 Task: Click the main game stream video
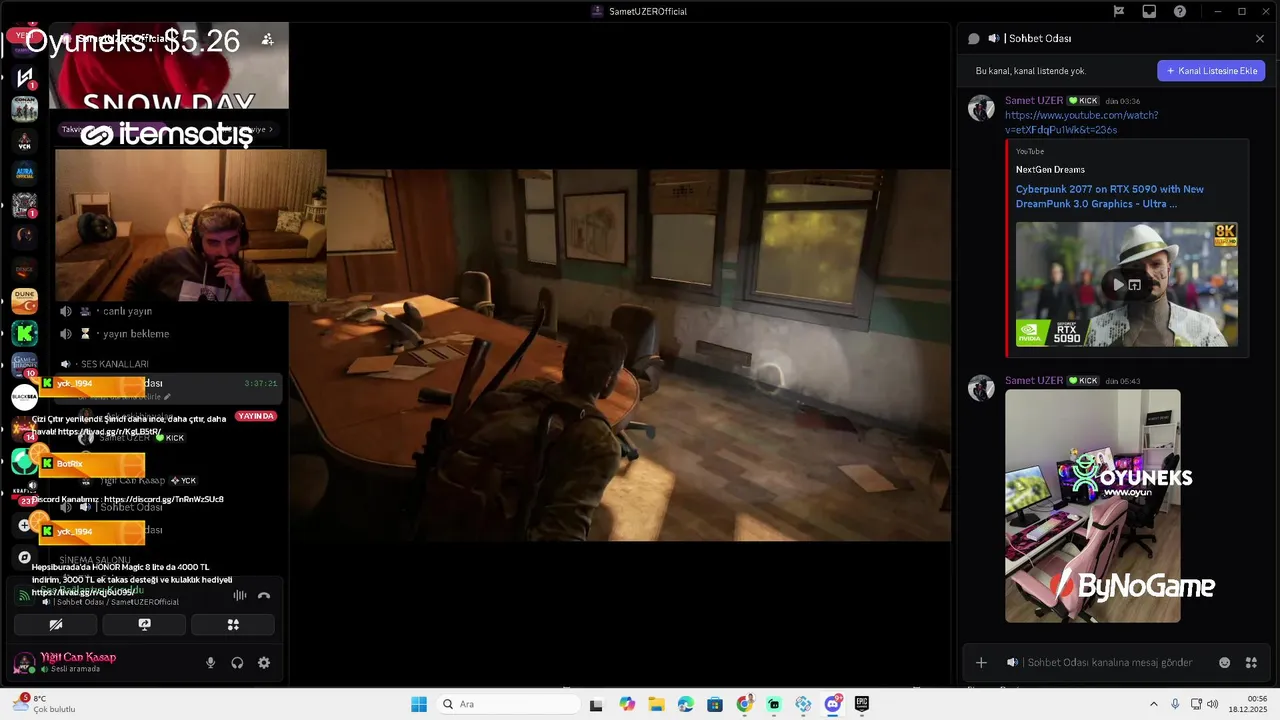coord(620,355)
